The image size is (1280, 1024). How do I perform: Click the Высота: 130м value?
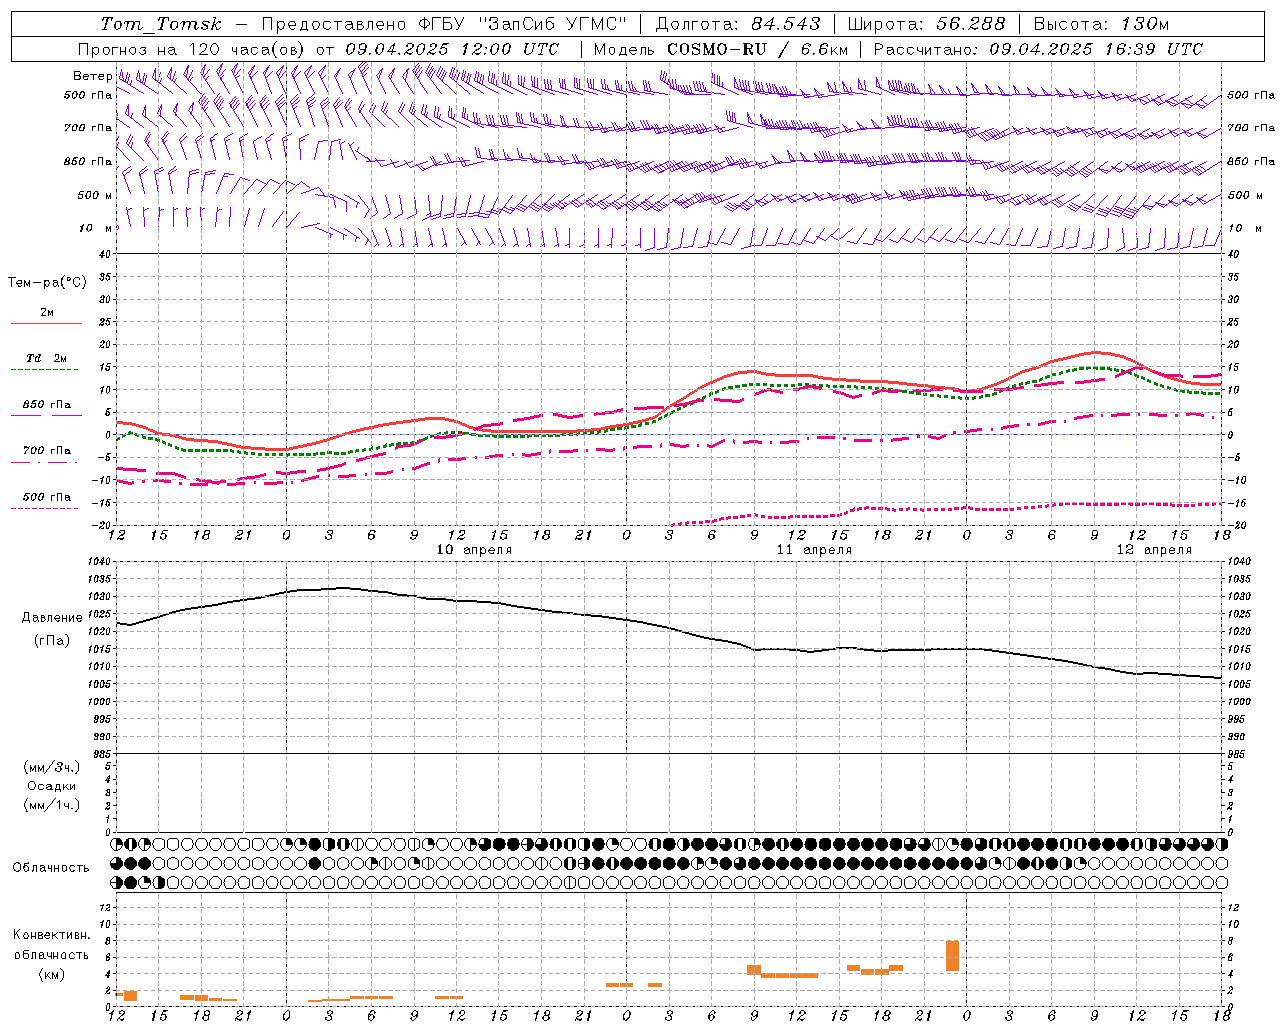tap(1101, 24)
